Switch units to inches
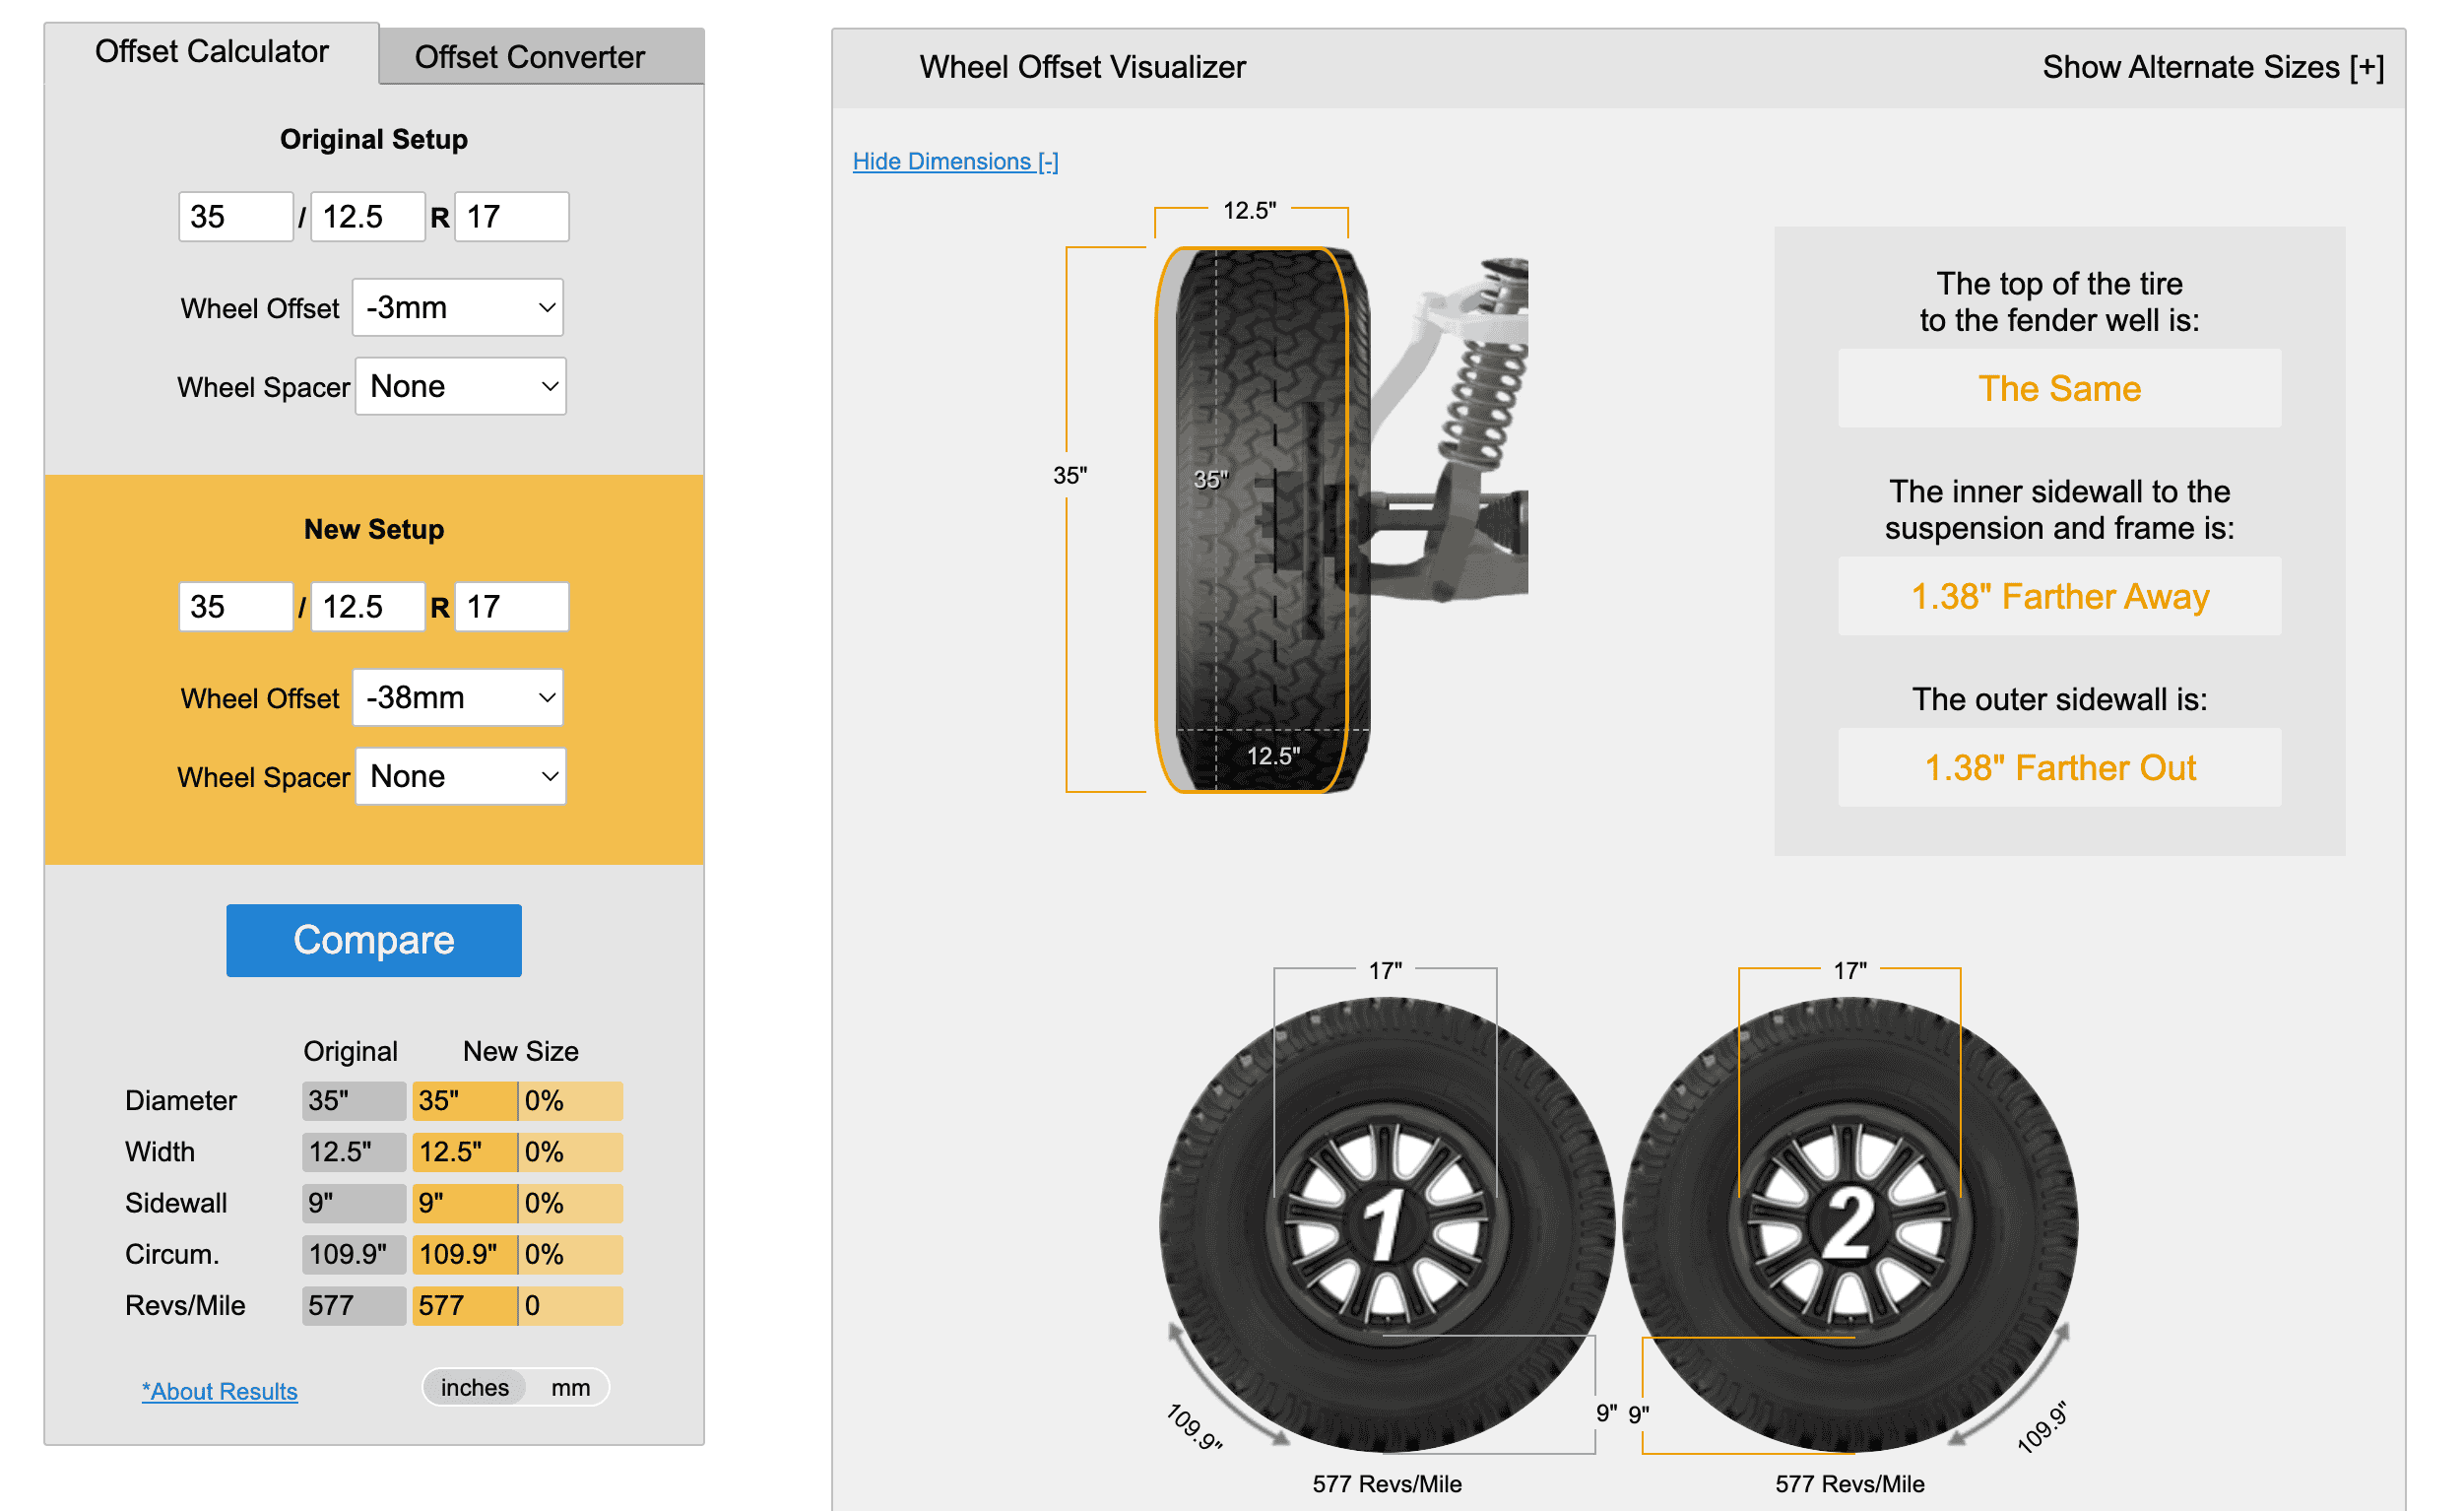Image resolution: width=2464 pixels, height=1511 pixels. 474,1387
